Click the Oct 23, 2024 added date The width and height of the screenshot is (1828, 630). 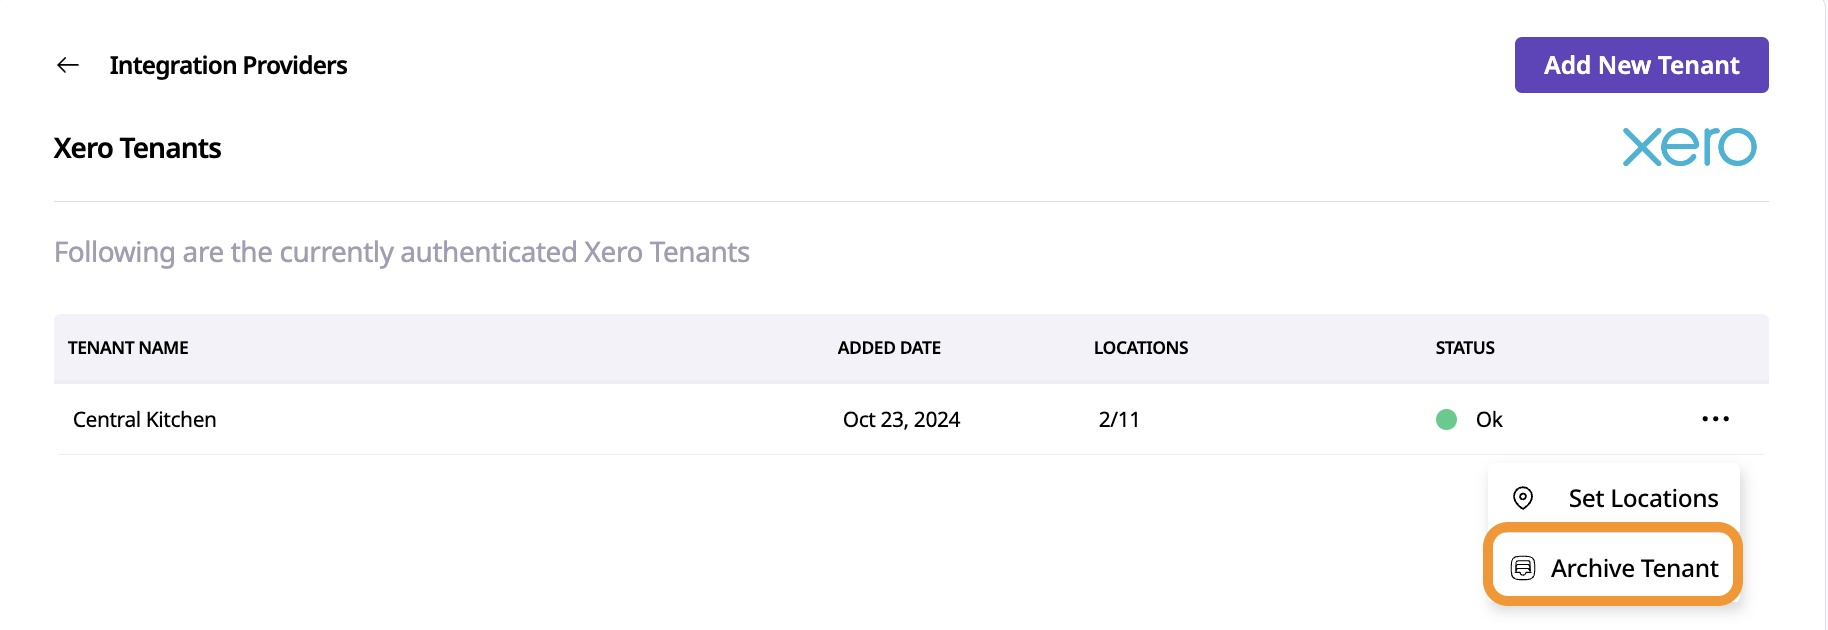(x=901, y=420)
